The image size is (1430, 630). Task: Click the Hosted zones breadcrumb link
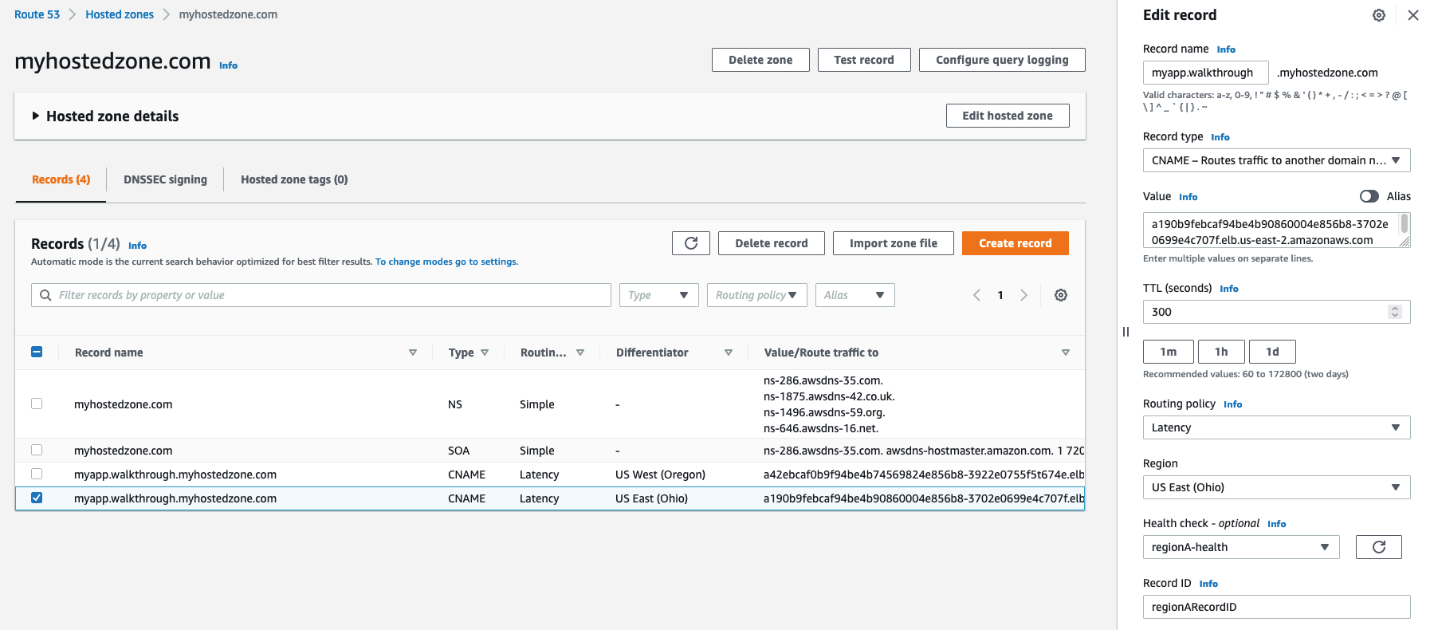(x=118, y=15)
